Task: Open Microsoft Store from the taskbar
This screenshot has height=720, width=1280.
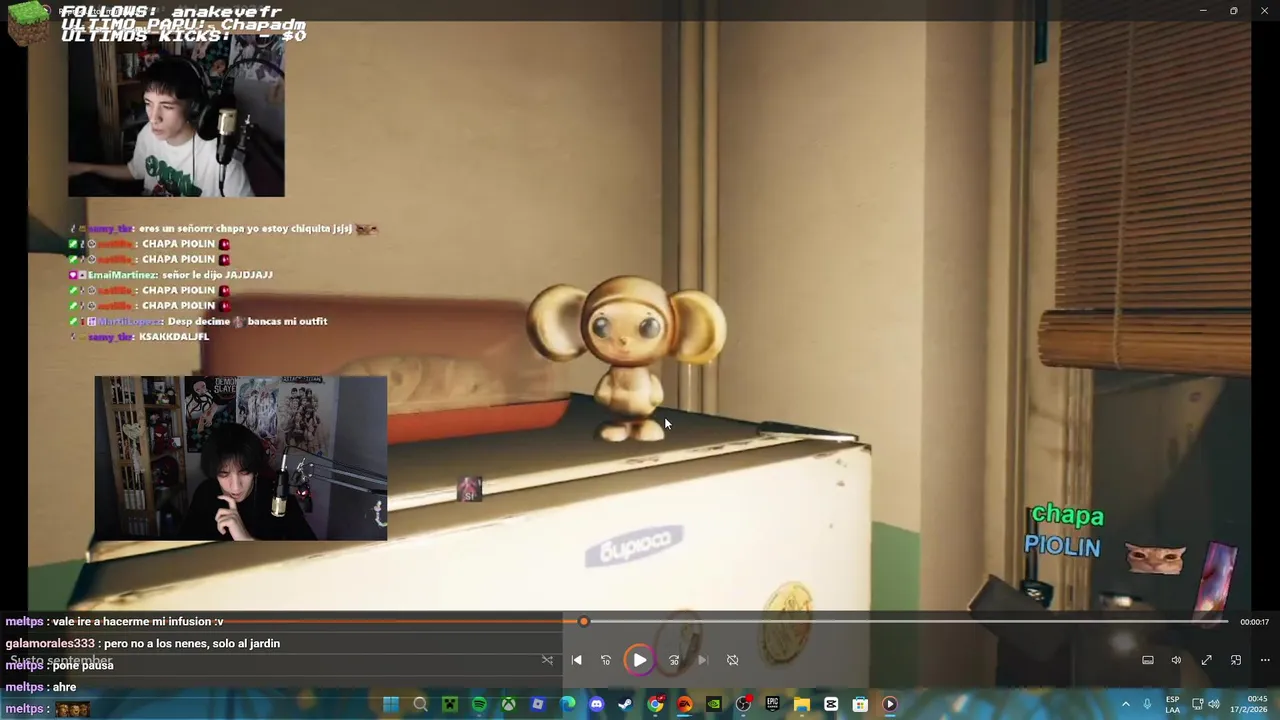Action: point(860,704)
